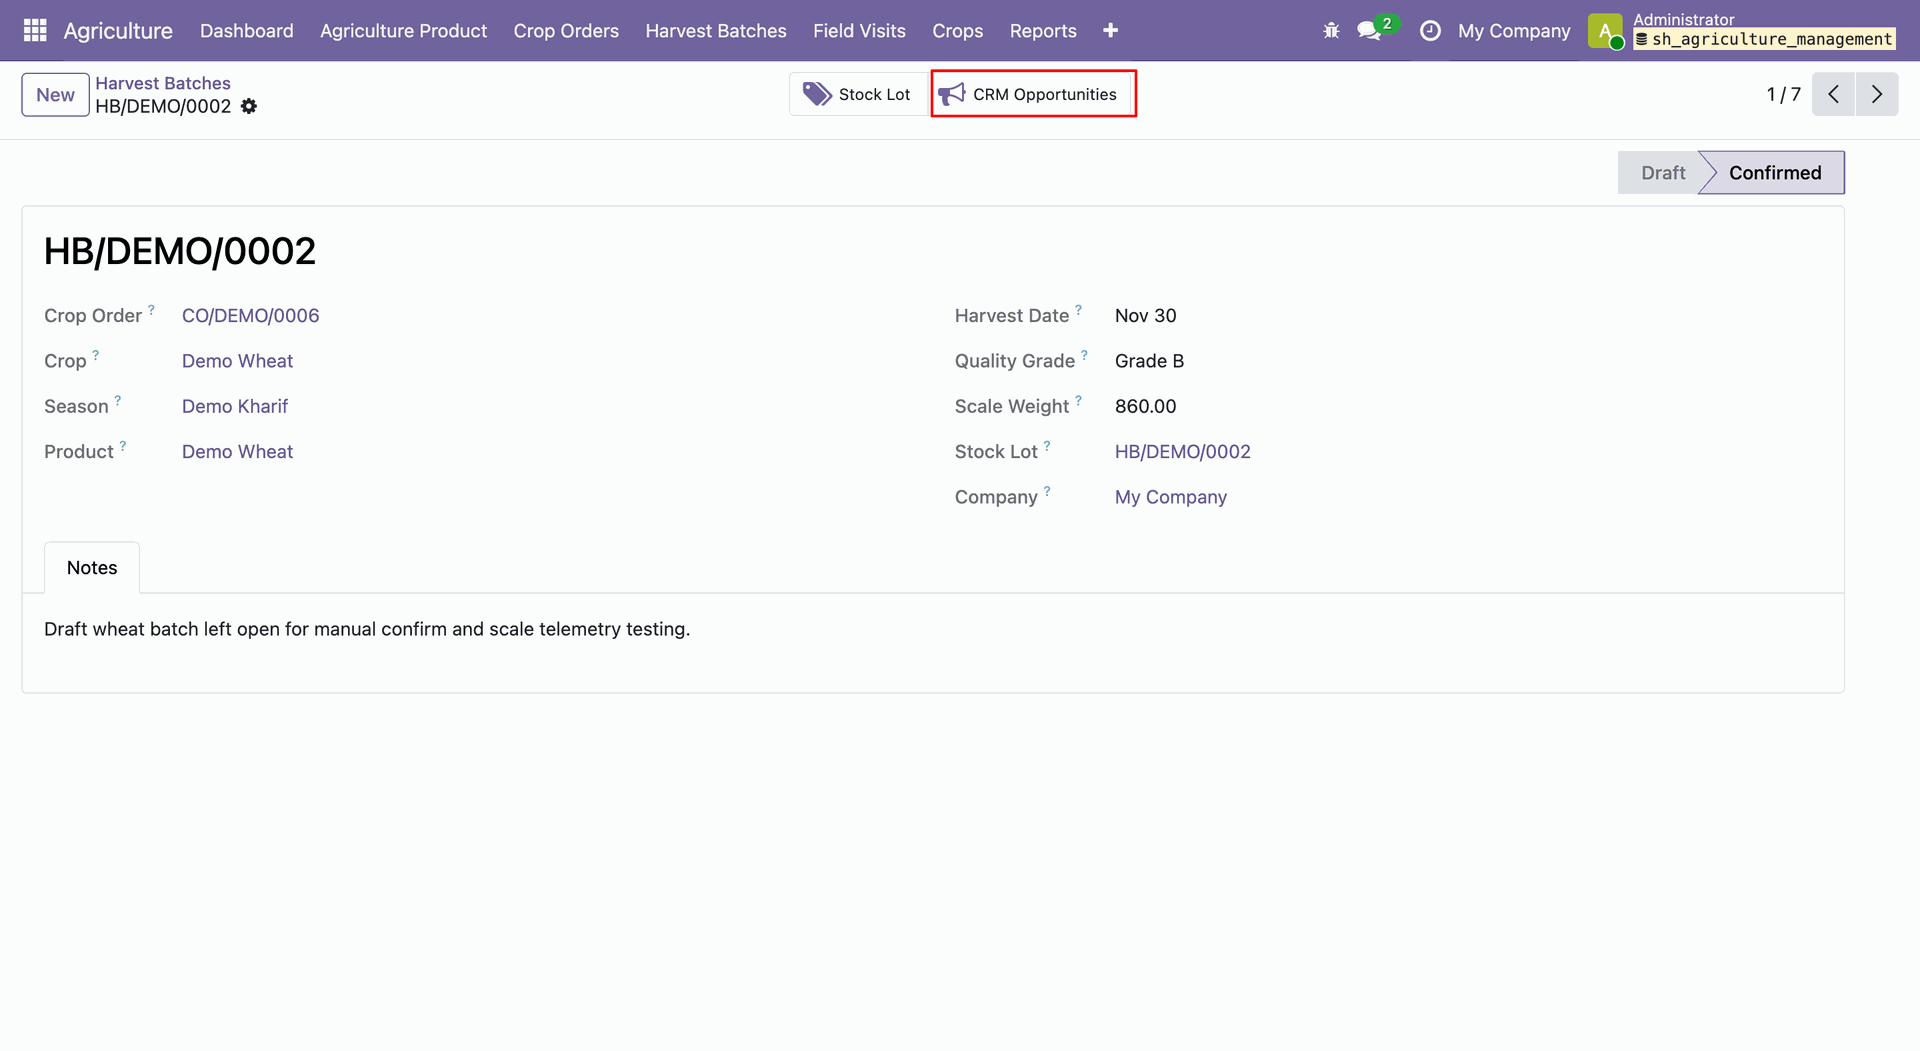Open the Dashboard menu
Image resolution: width=1920 pixels, height=1051 pixels.
pyautogui.click(x=247, y=31)
